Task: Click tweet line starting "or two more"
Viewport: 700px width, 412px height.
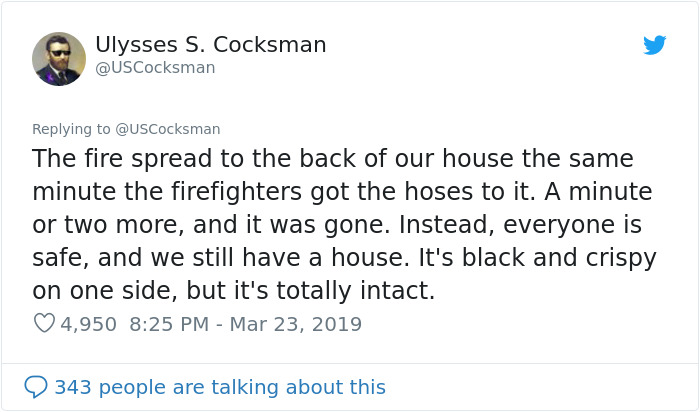Action: click(x=336, y=224)
